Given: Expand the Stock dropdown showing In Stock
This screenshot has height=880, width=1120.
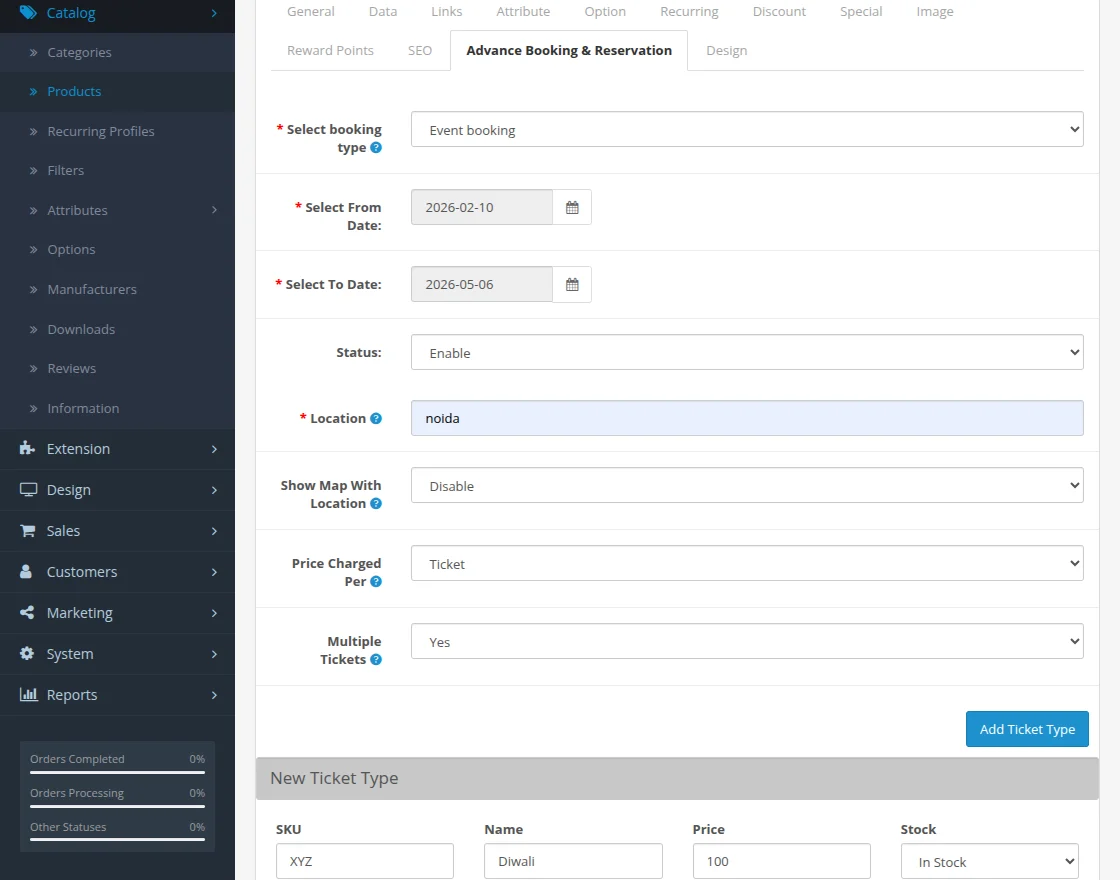Looking at the screenshot, I should (989, 861).
